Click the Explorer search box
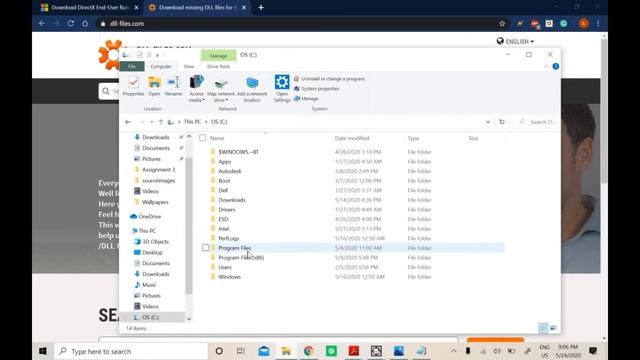The height and width of the screenshot is (360, 640). pyautogui.click(x=536, y=122)
